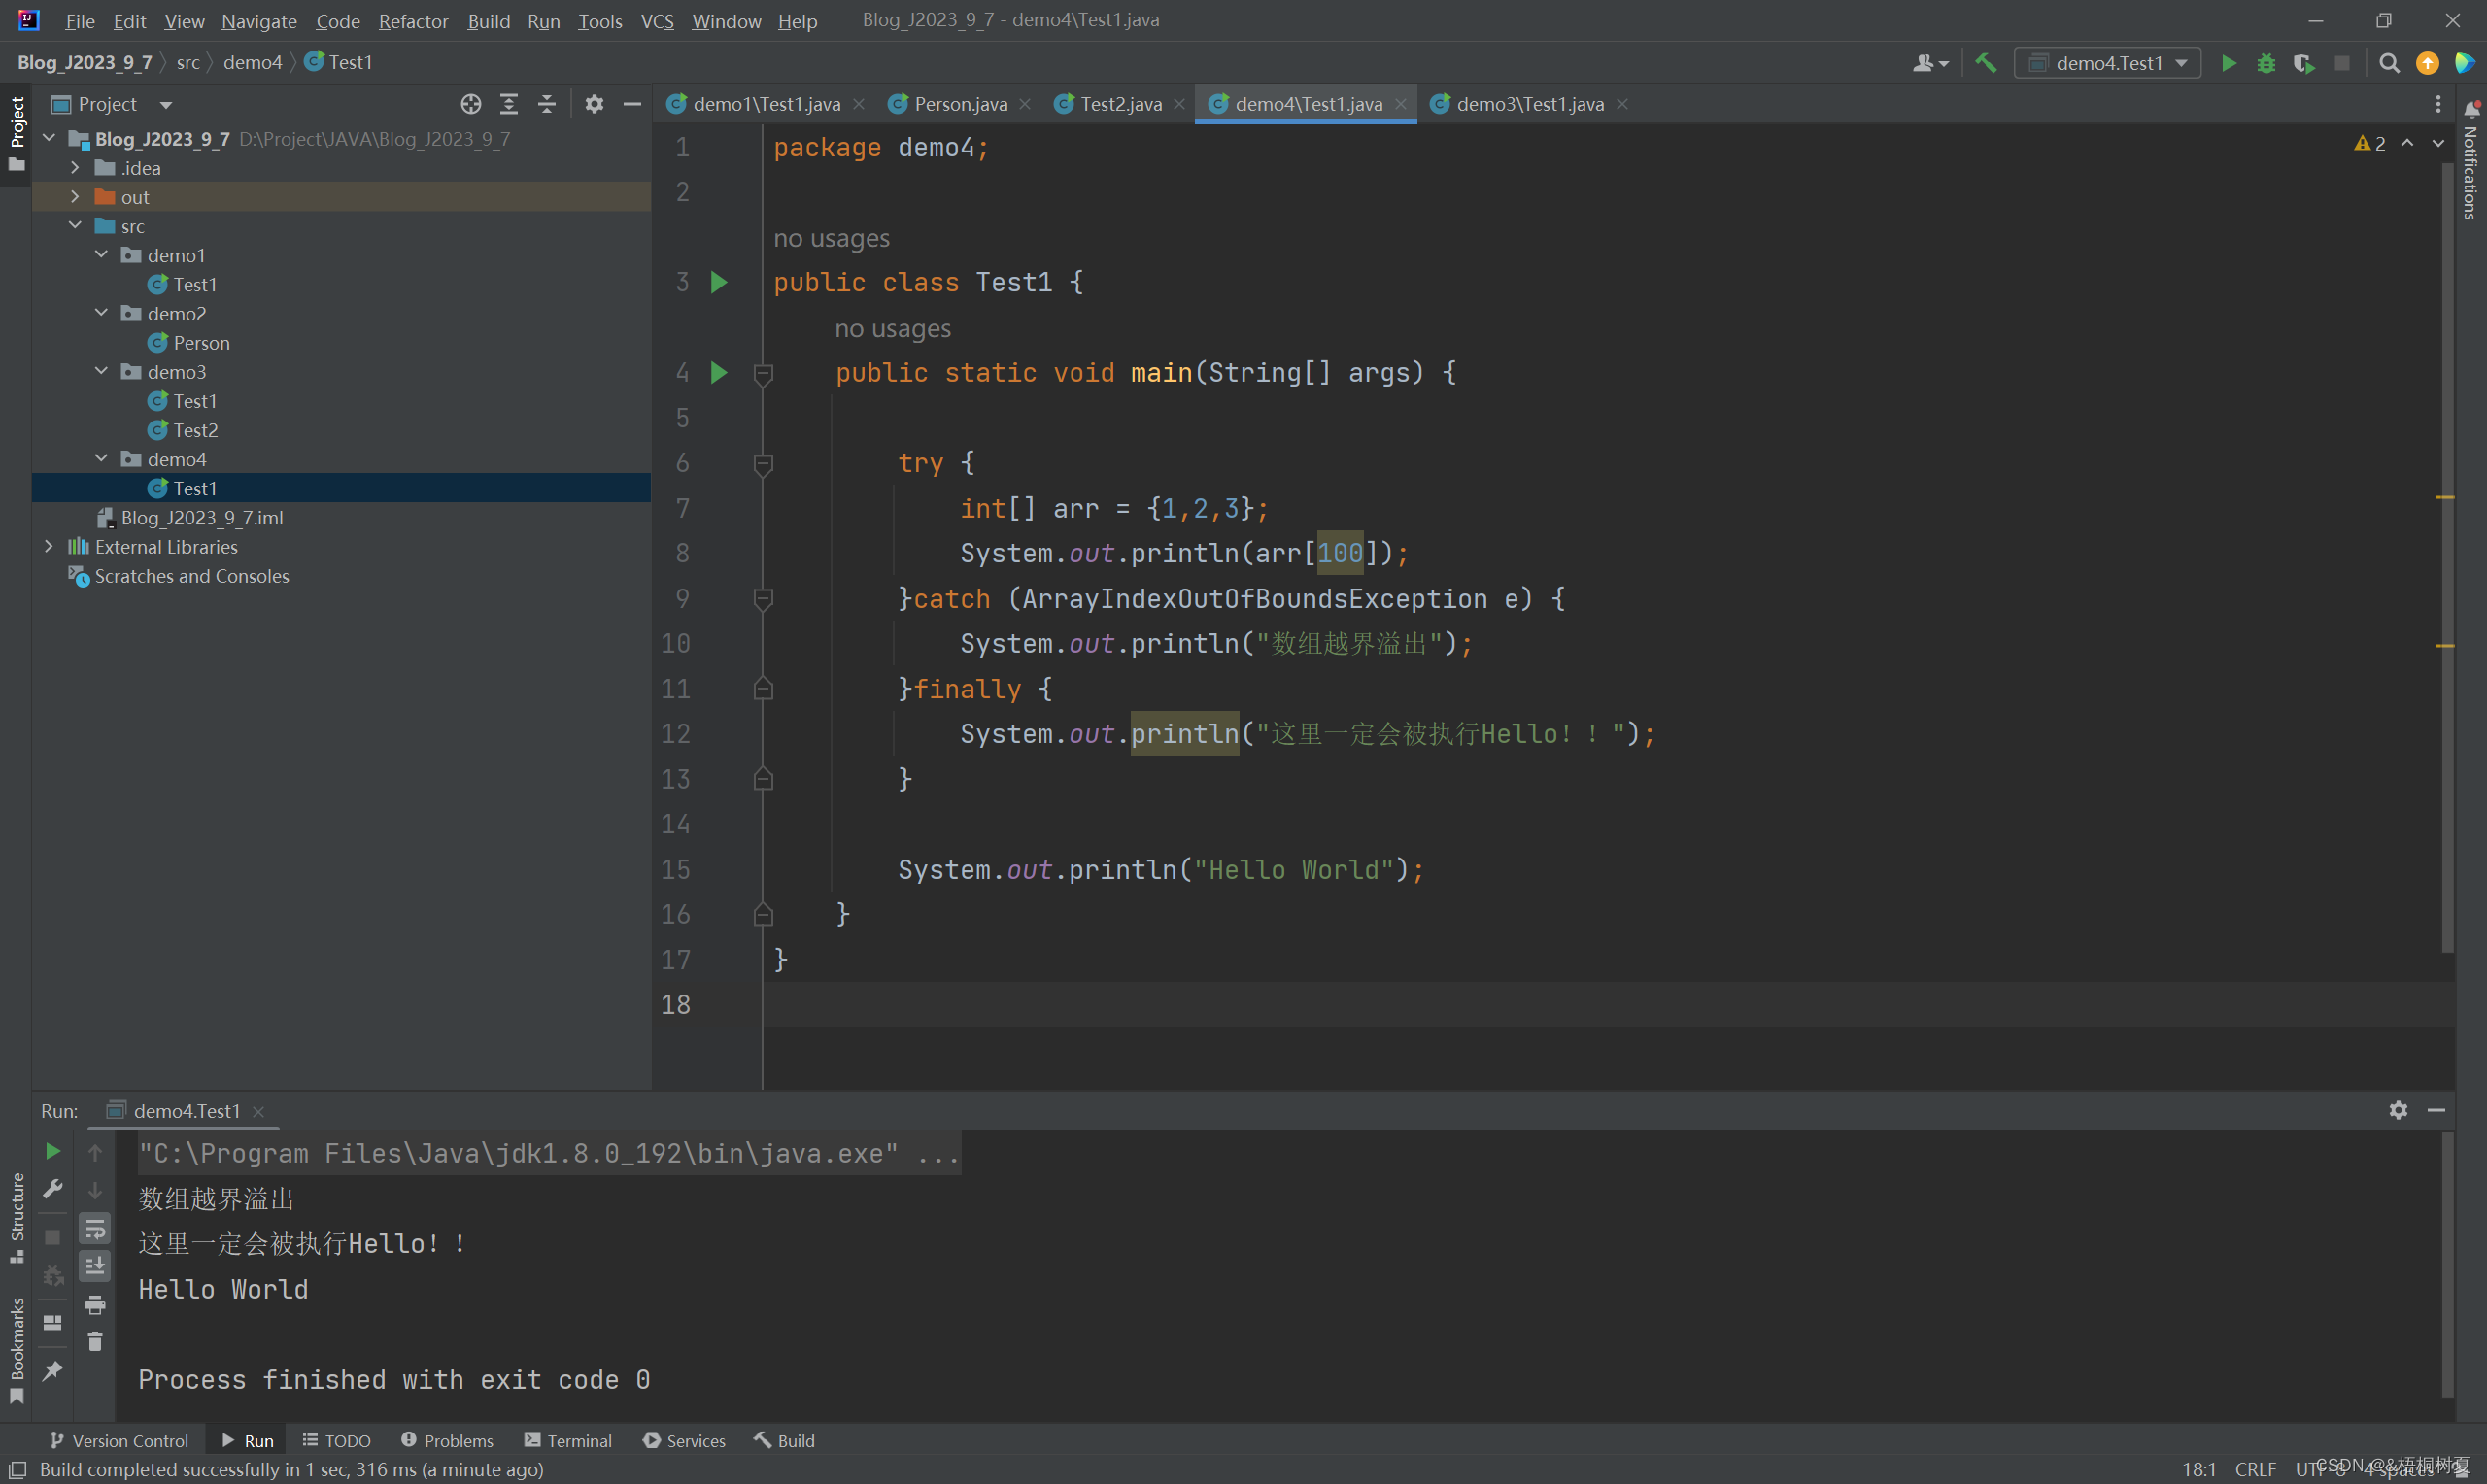This screenshot has width=2487, height=1484.
Task: Click 18:1 caret position in status bar
Action: click(2199, 1469)
